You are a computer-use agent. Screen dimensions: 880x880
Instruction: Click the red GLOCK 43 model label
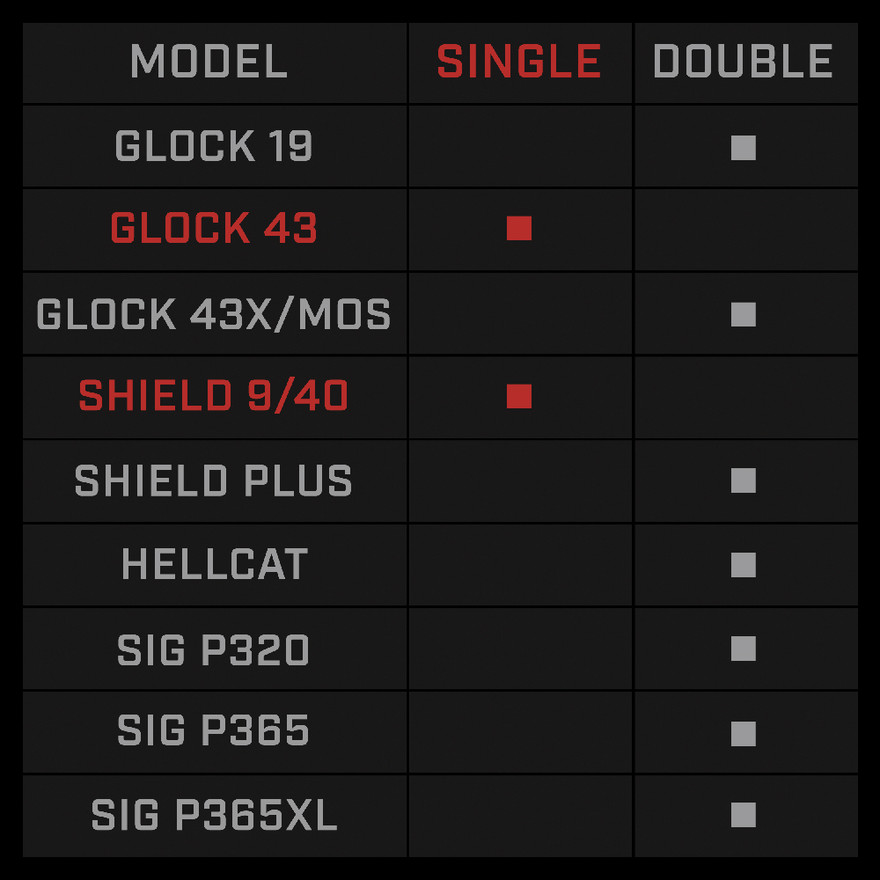pyautogui.click(x=214, y=229)
